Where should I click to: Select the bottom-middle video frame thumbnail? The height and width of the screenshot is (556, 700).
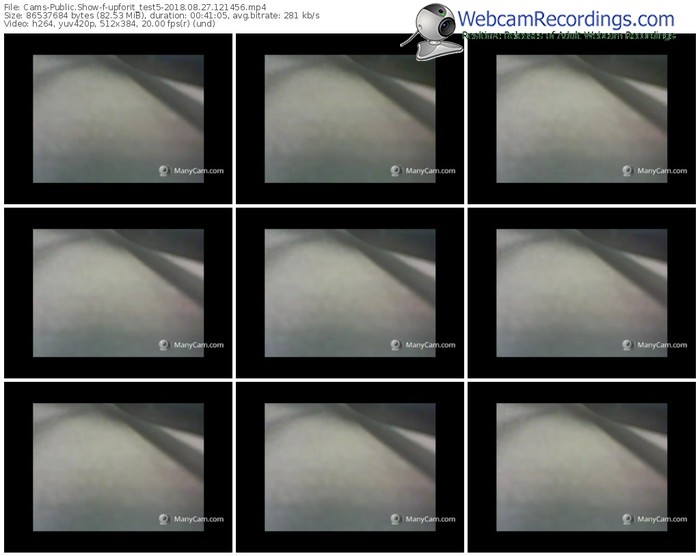[x=350, y=466]
